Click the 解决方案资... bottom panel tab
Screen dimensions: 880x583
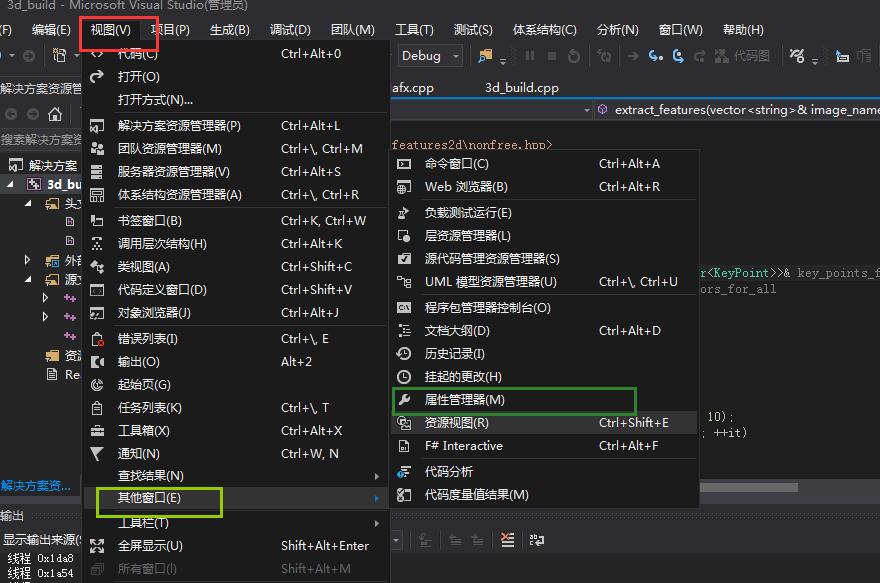tap(36, 486)
